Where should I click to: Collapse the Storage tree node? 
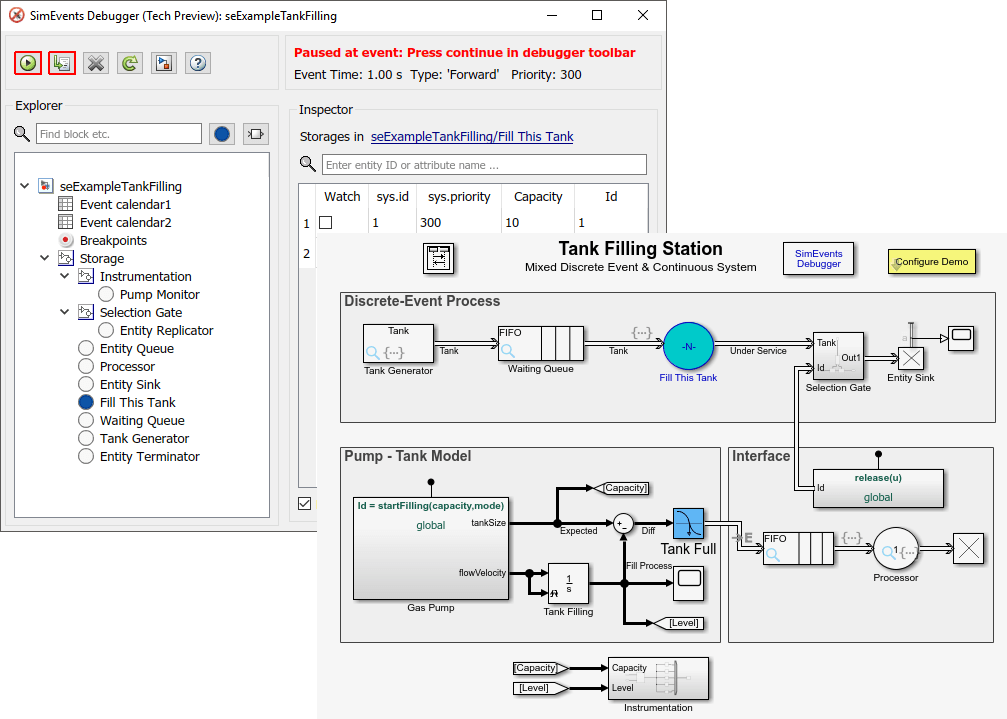tap(44, 258)
